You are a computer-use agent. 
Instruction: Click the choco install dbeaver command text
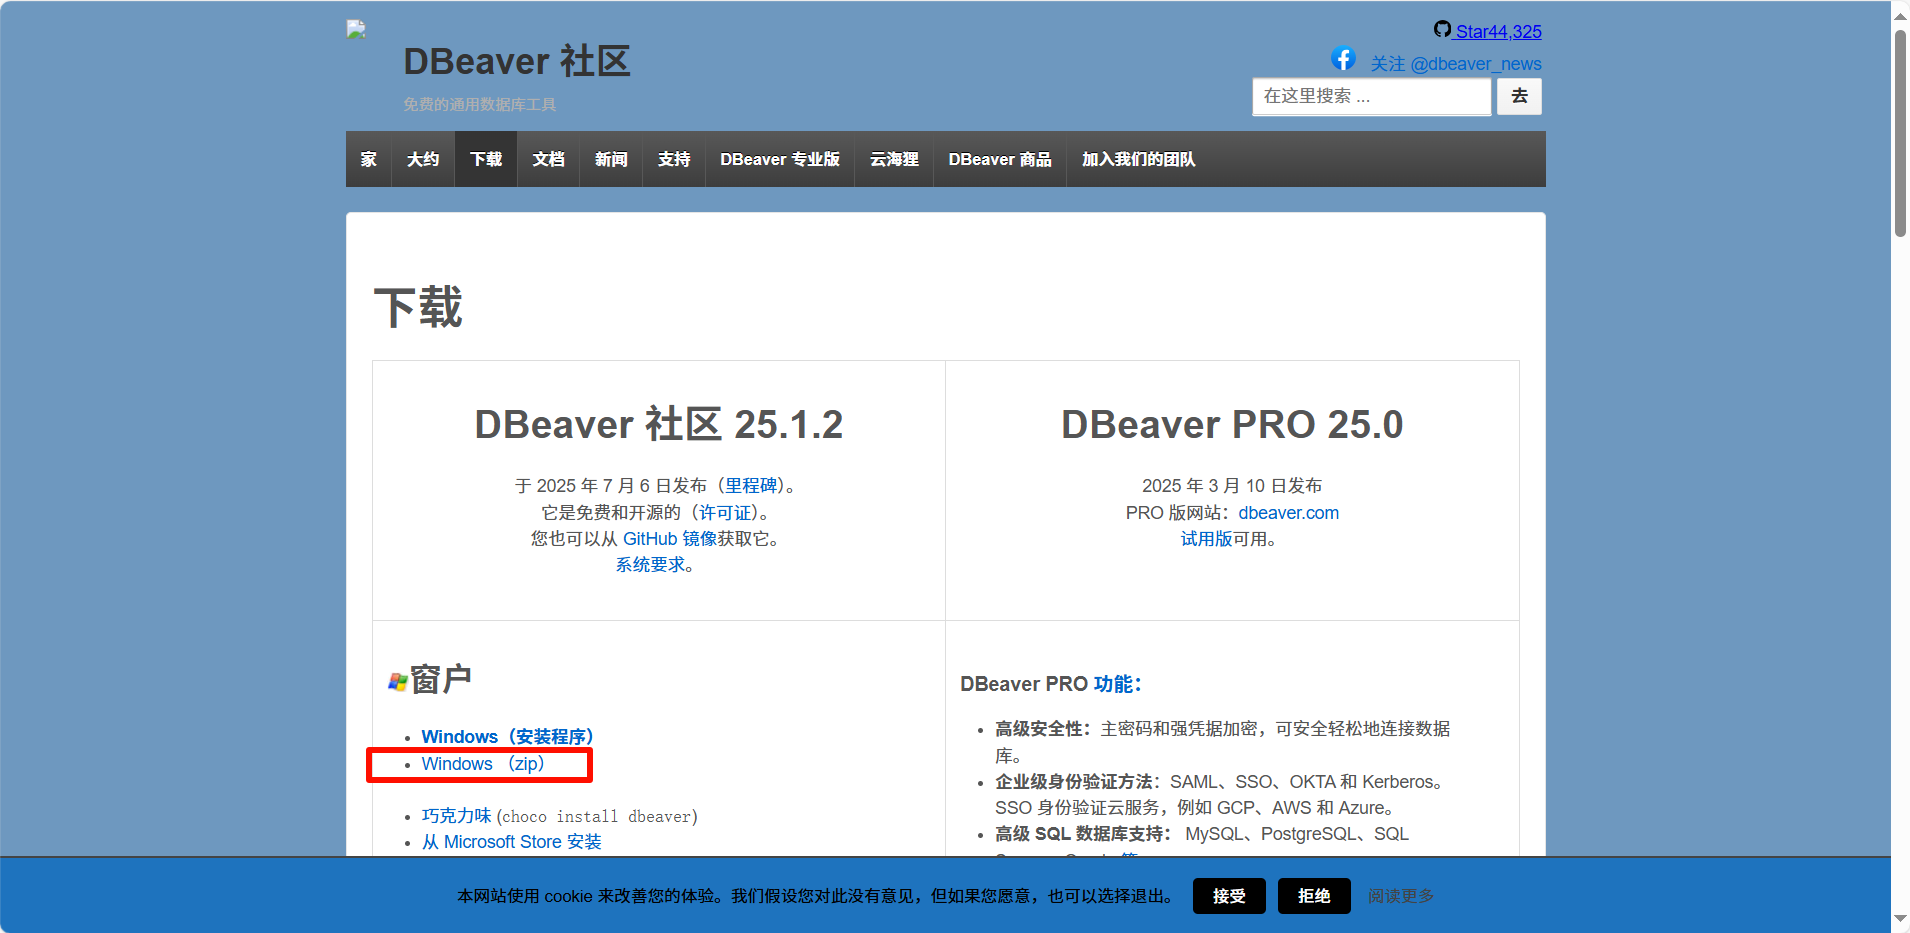click(597, 817)
